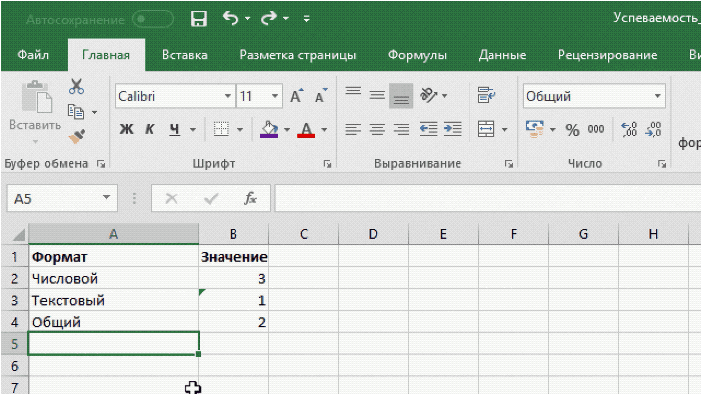The height and width of the screenshot is (395, 702).
Task: Open the Файл tab
Action: click(x=33, y=55)
